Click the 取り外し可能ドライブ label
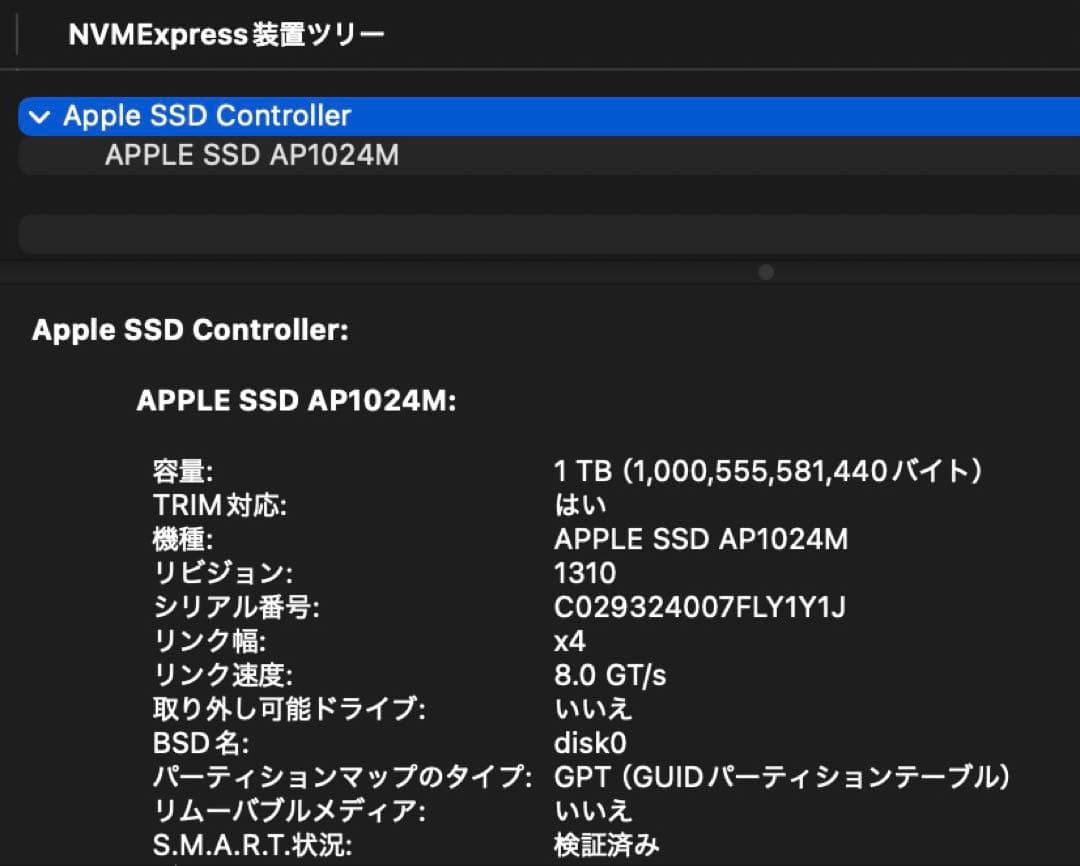The image size is (1080, 866). tap(289, 709)
